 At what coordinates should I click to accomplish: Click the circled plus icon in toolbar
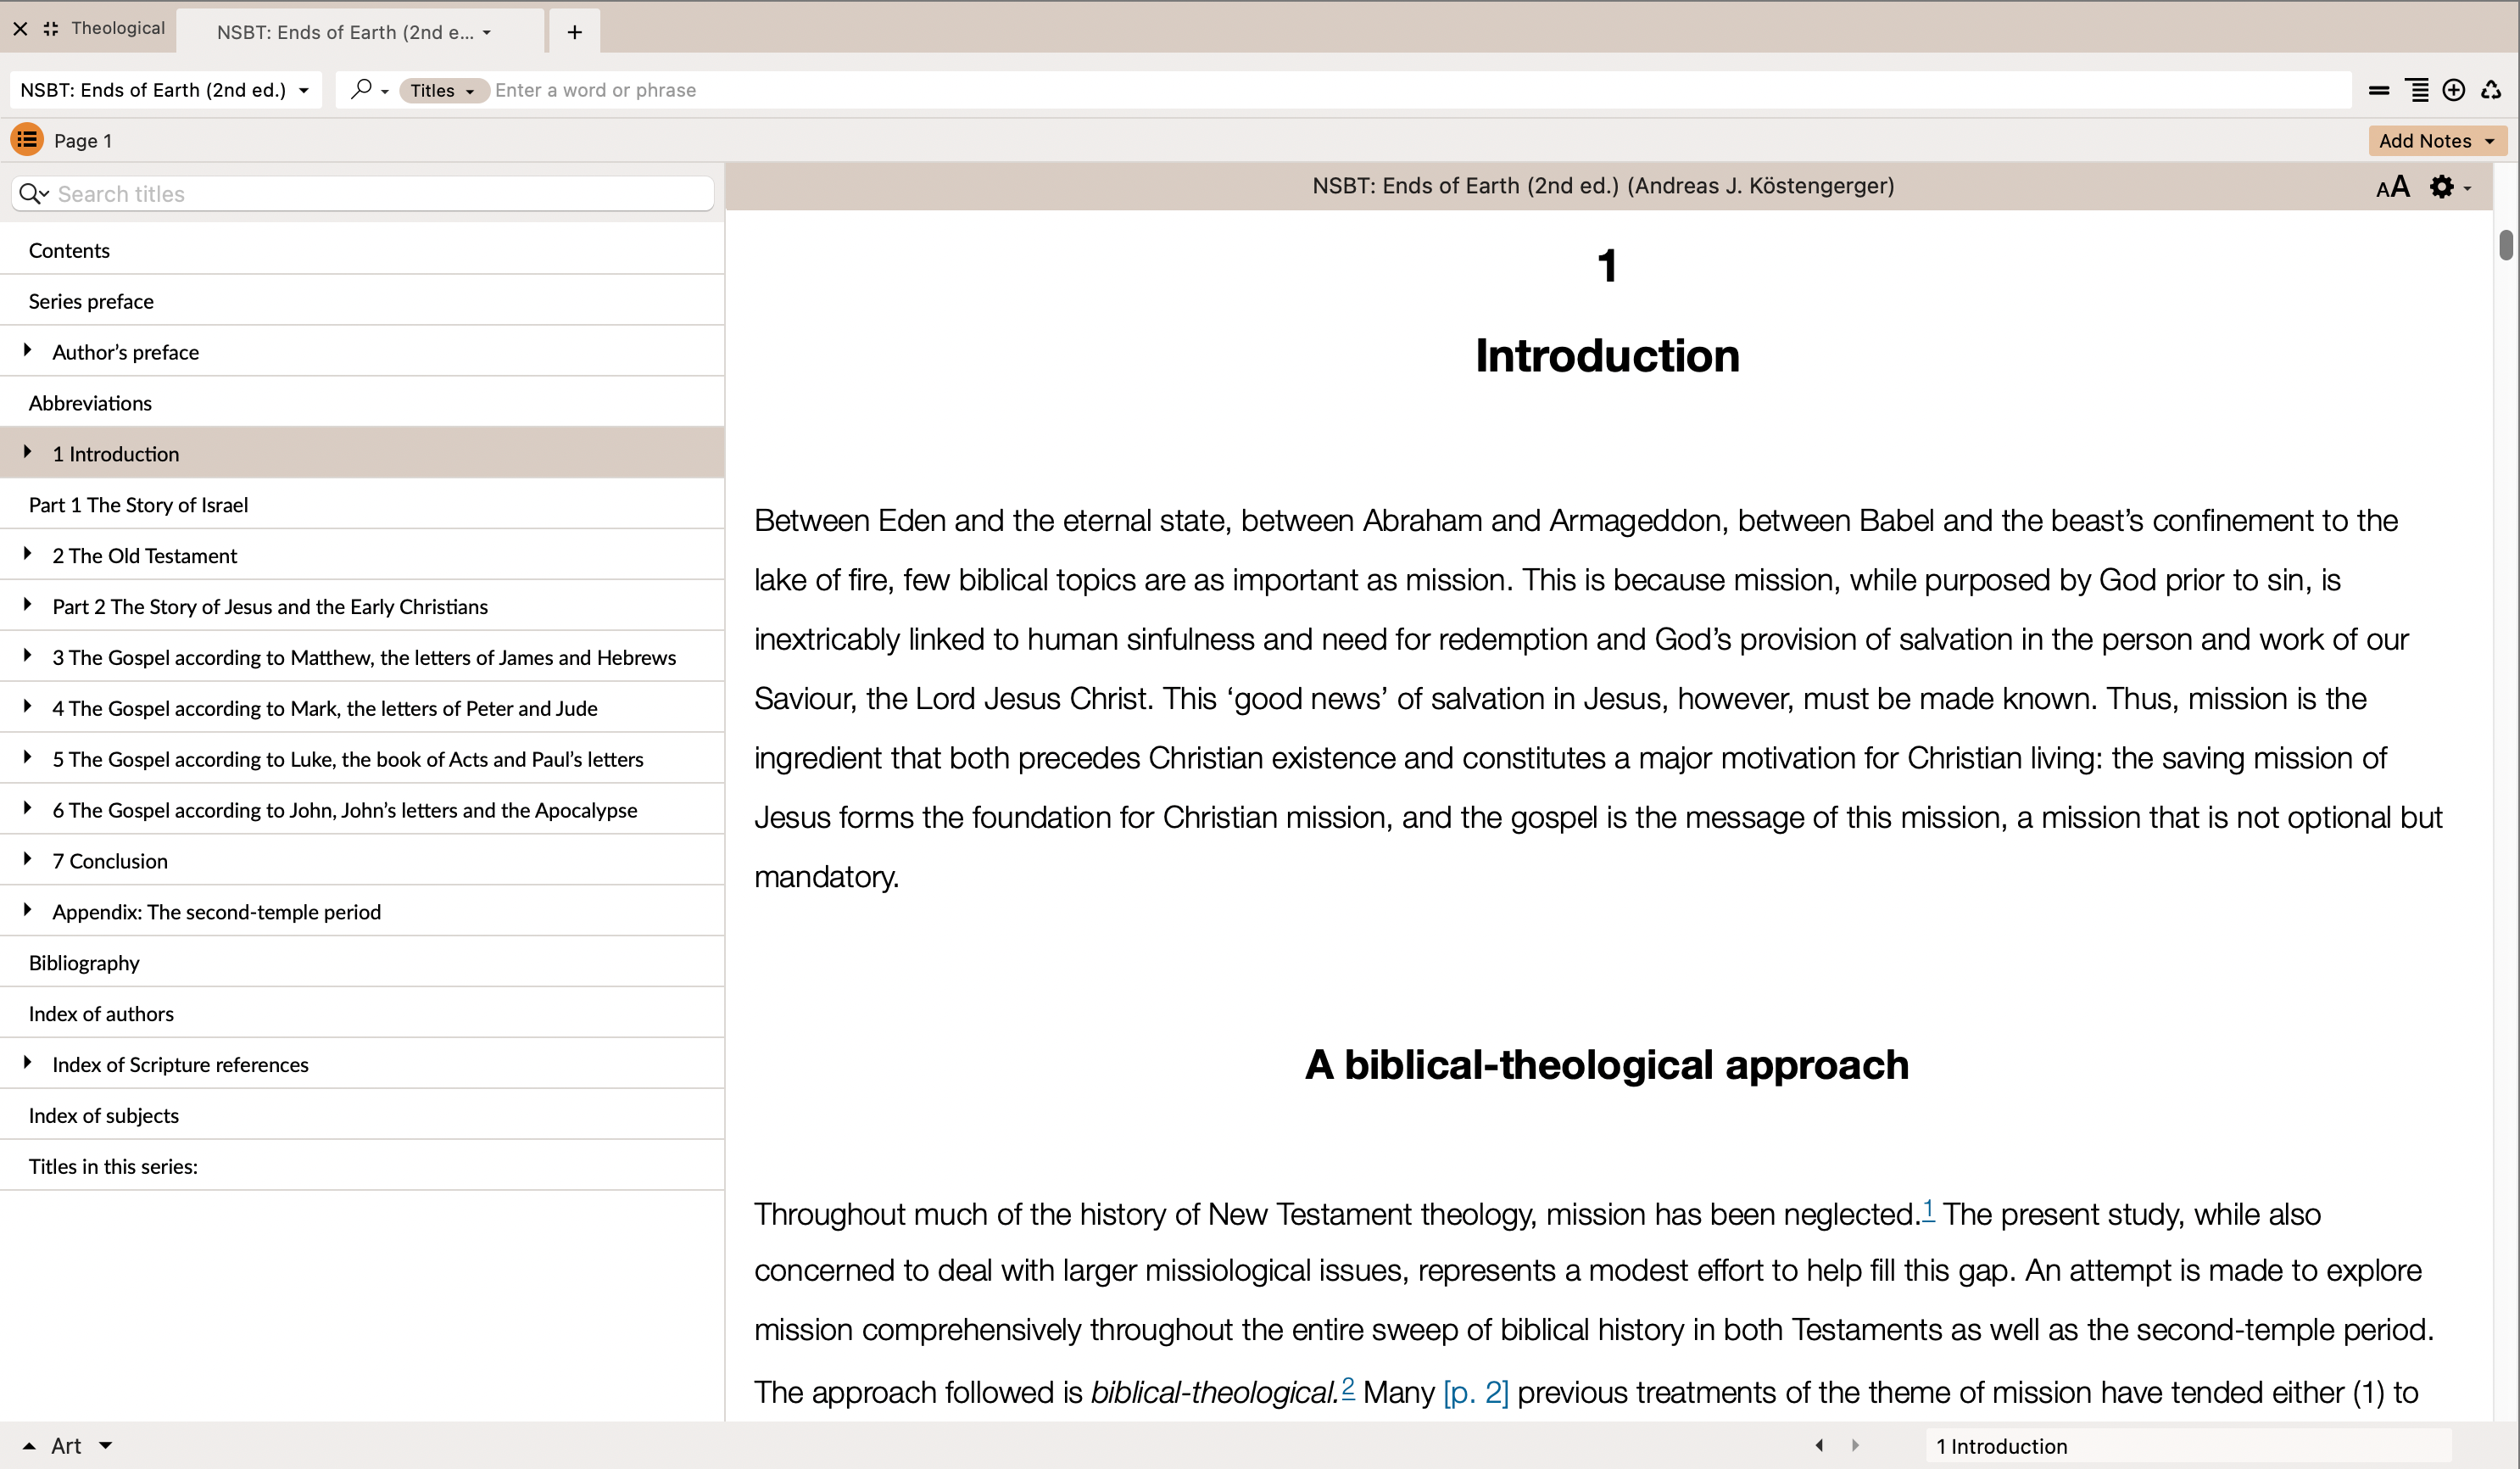pos(2454,90)
